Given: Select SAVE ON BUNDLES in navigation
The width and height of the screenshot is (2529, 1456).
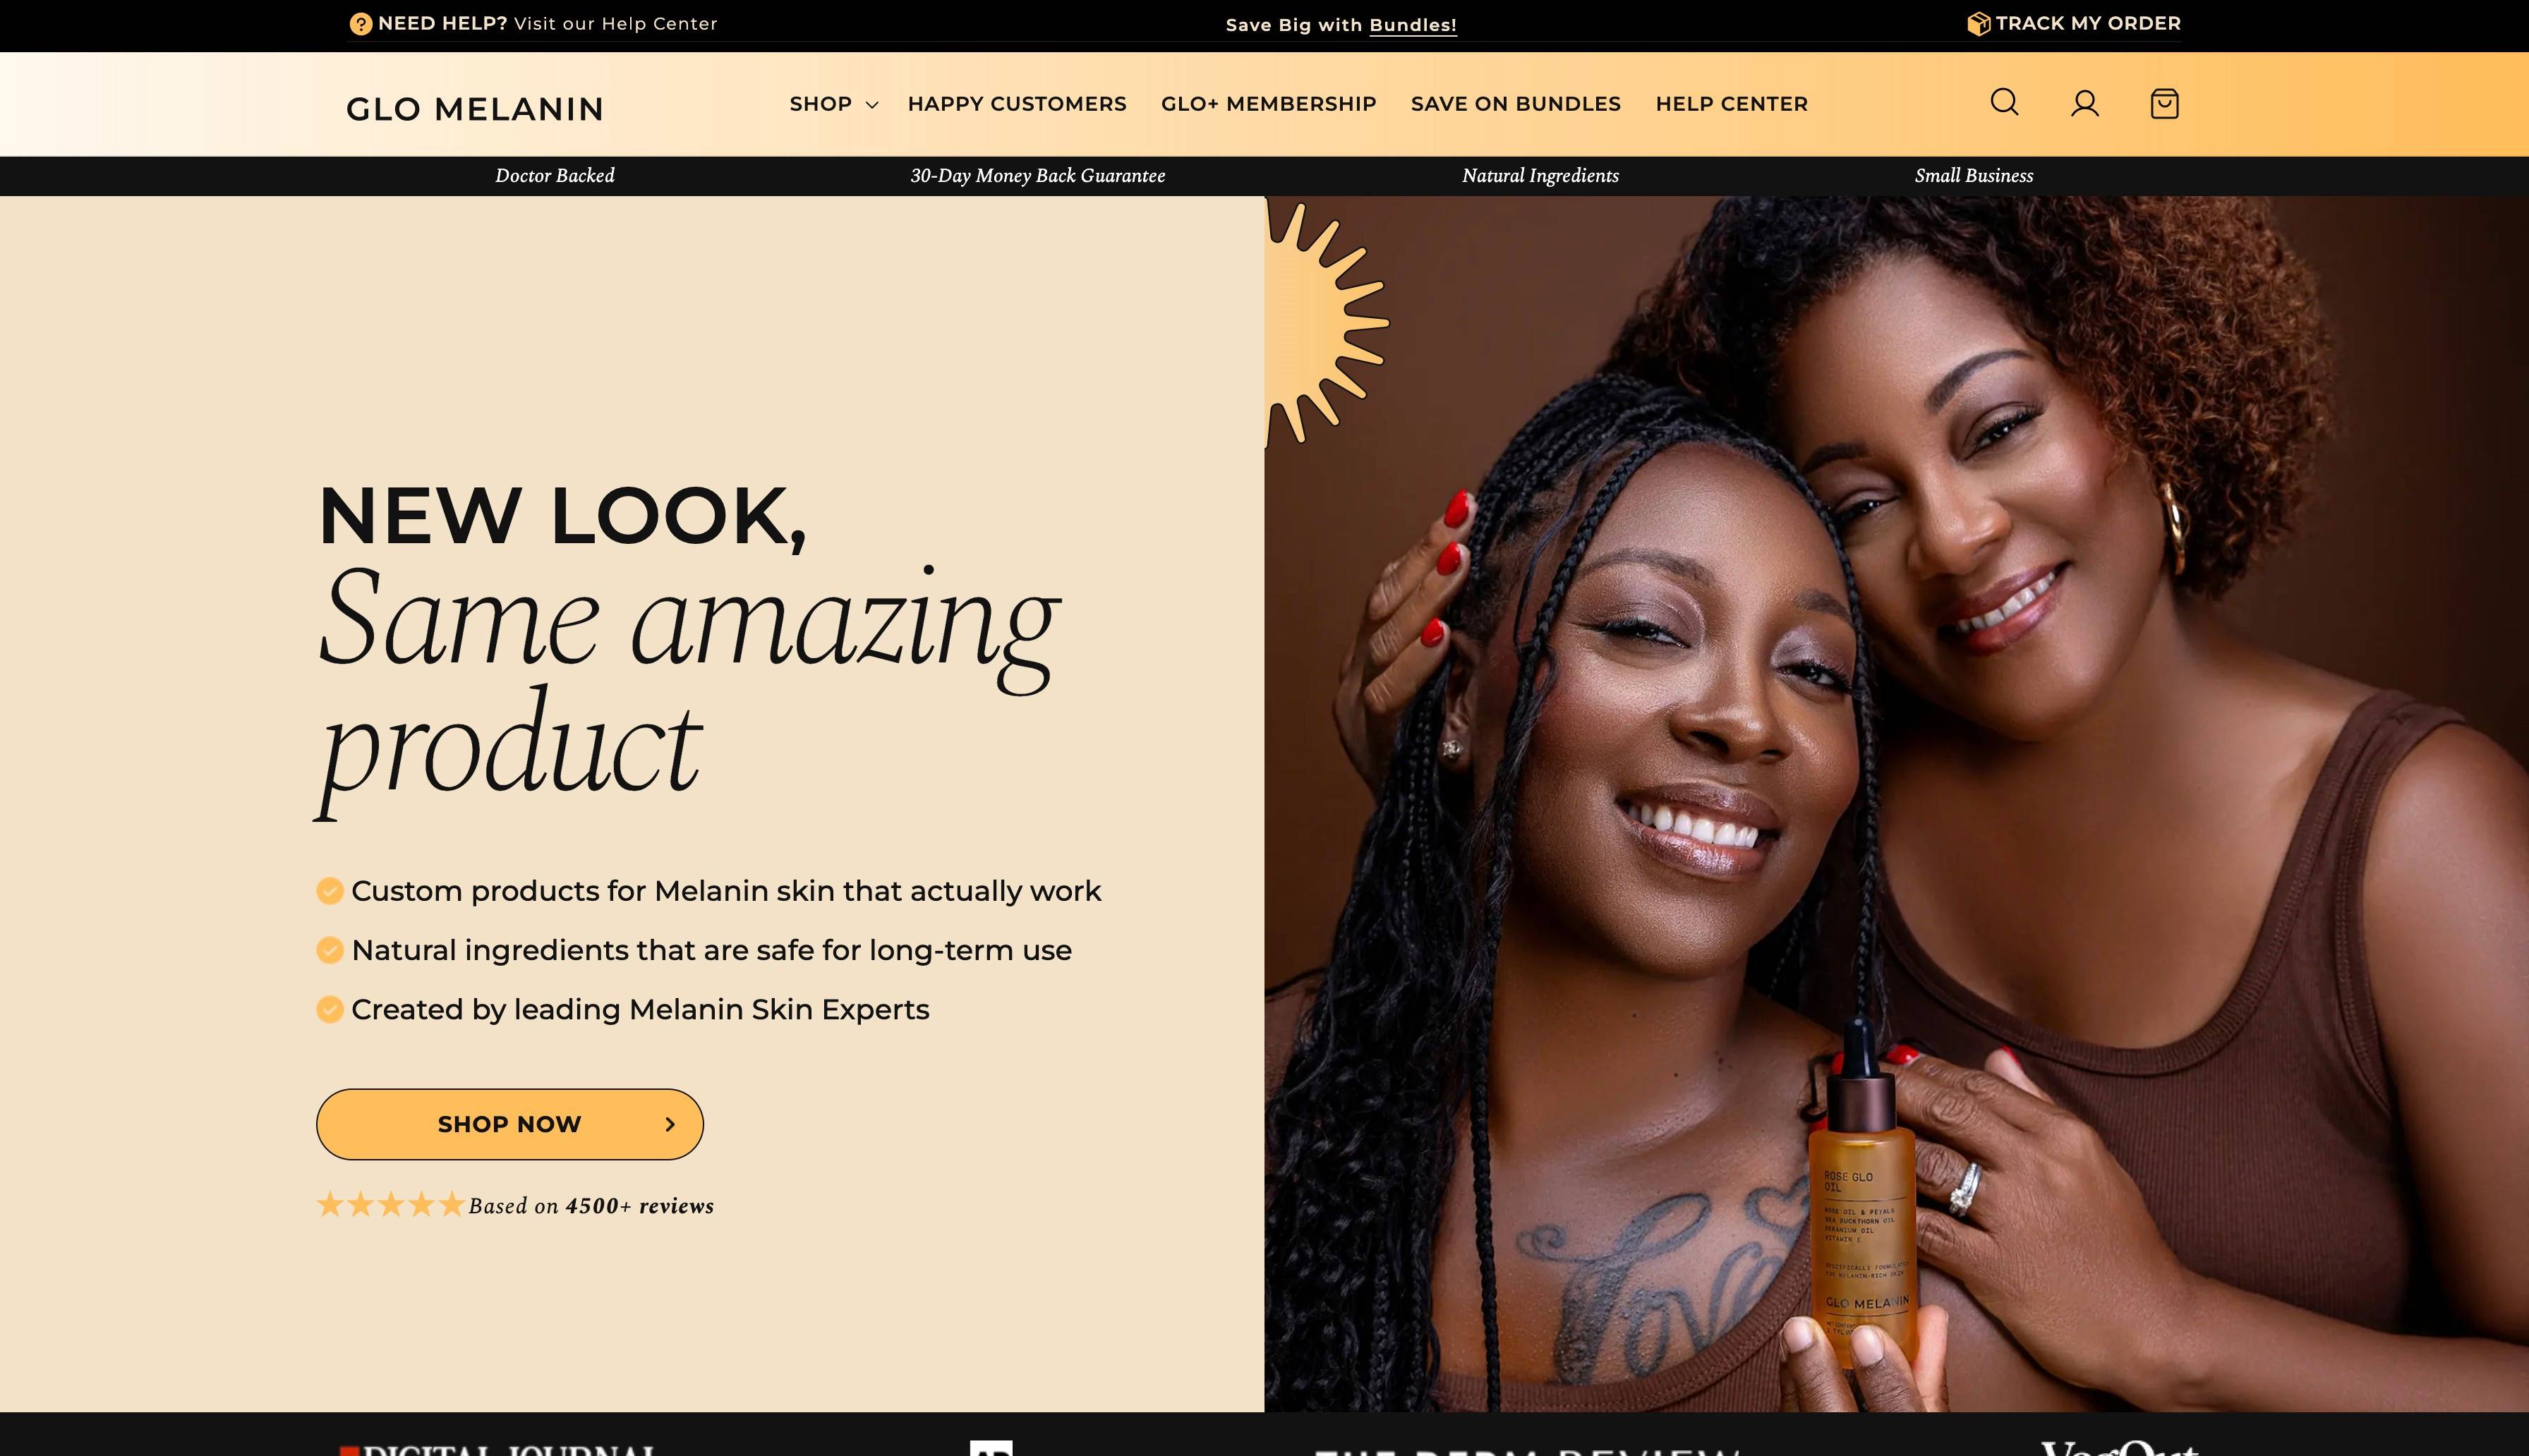Looking at the screenshot, I should (1515, 104).
